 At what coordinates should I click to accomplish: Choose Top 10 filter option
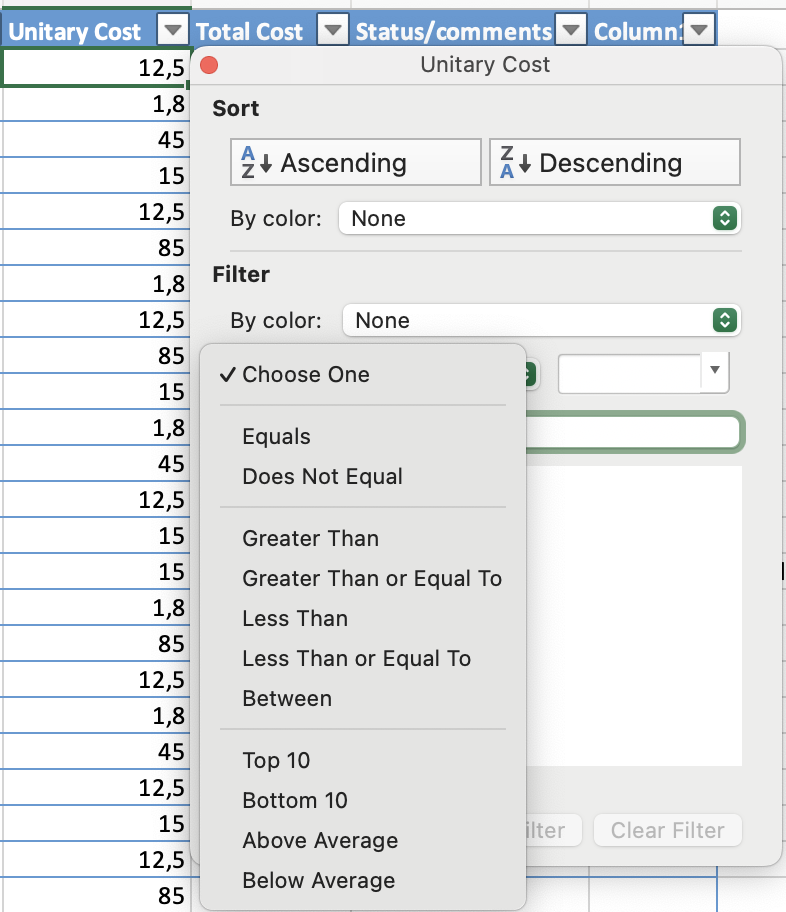(276, 760)
